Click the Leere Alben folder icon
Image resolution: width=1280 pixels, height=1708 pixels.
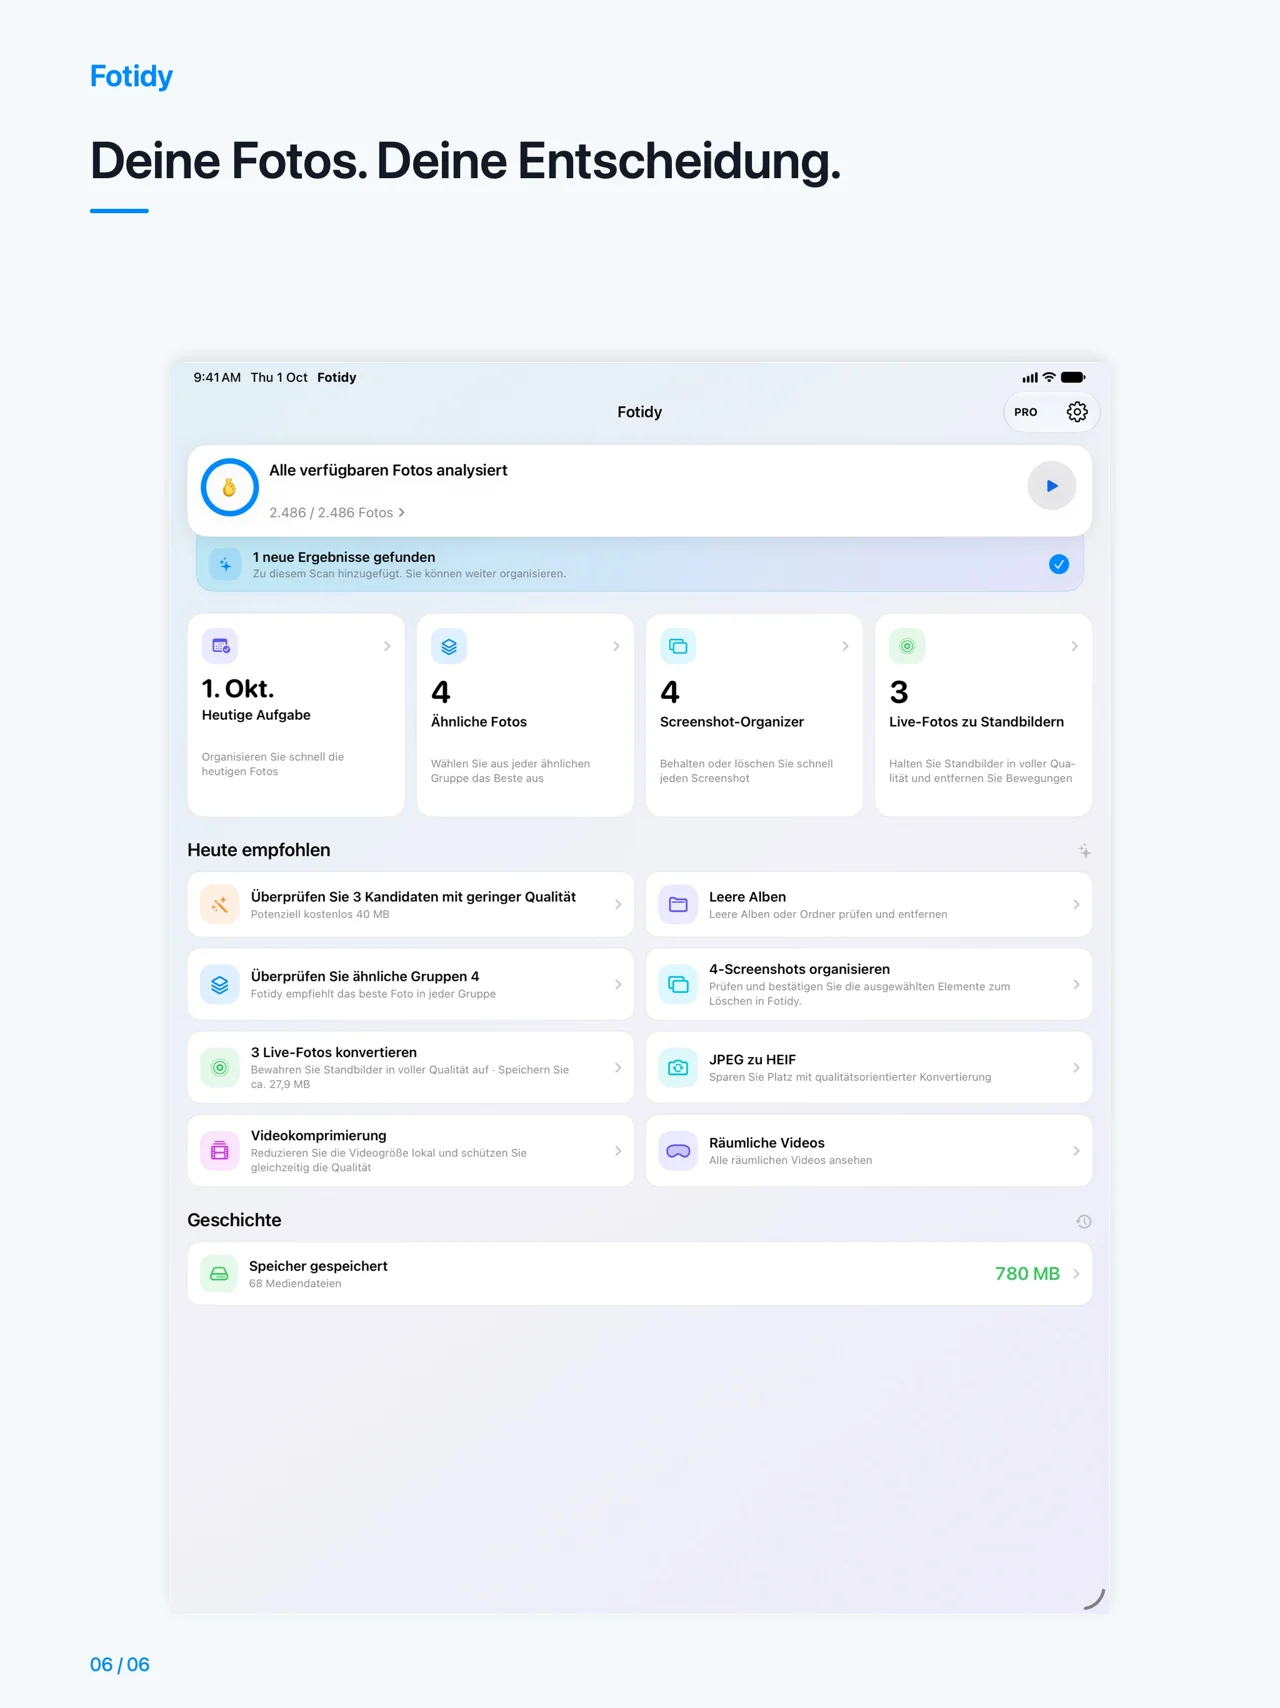pos(678,905)
